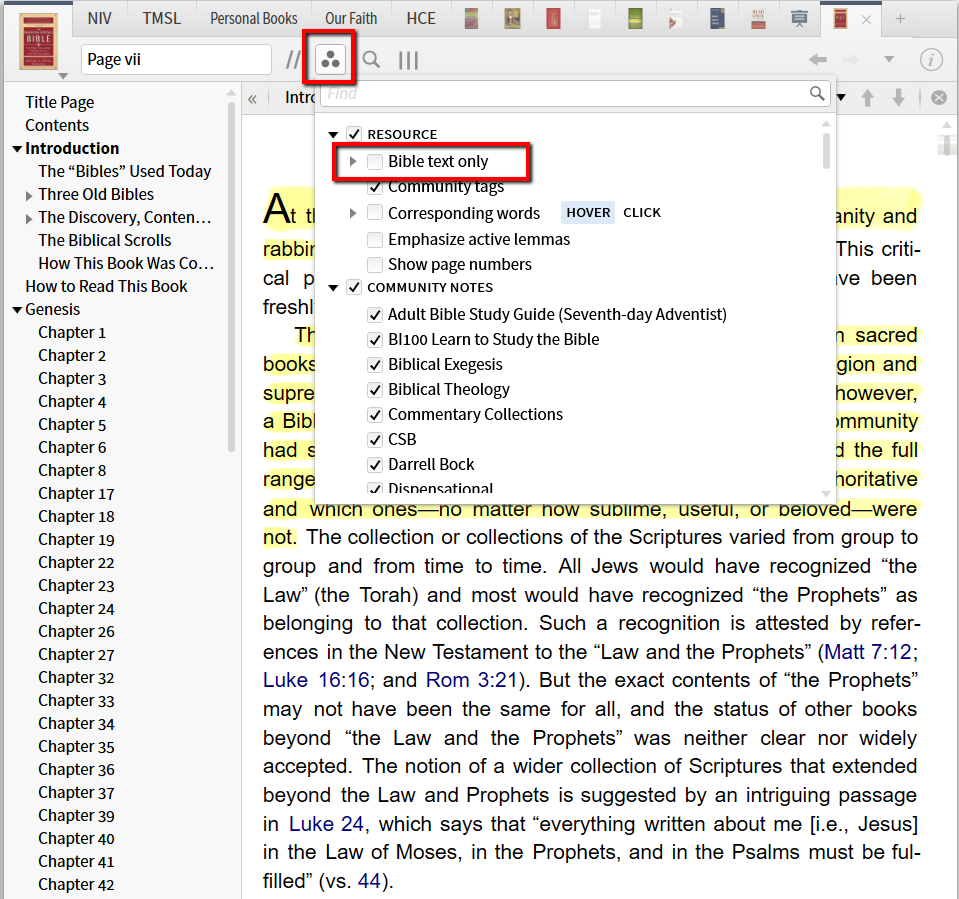Enable the Bible text only checkbox
Image resolution: width=959 pixels, height=899 pixels.
375,162
